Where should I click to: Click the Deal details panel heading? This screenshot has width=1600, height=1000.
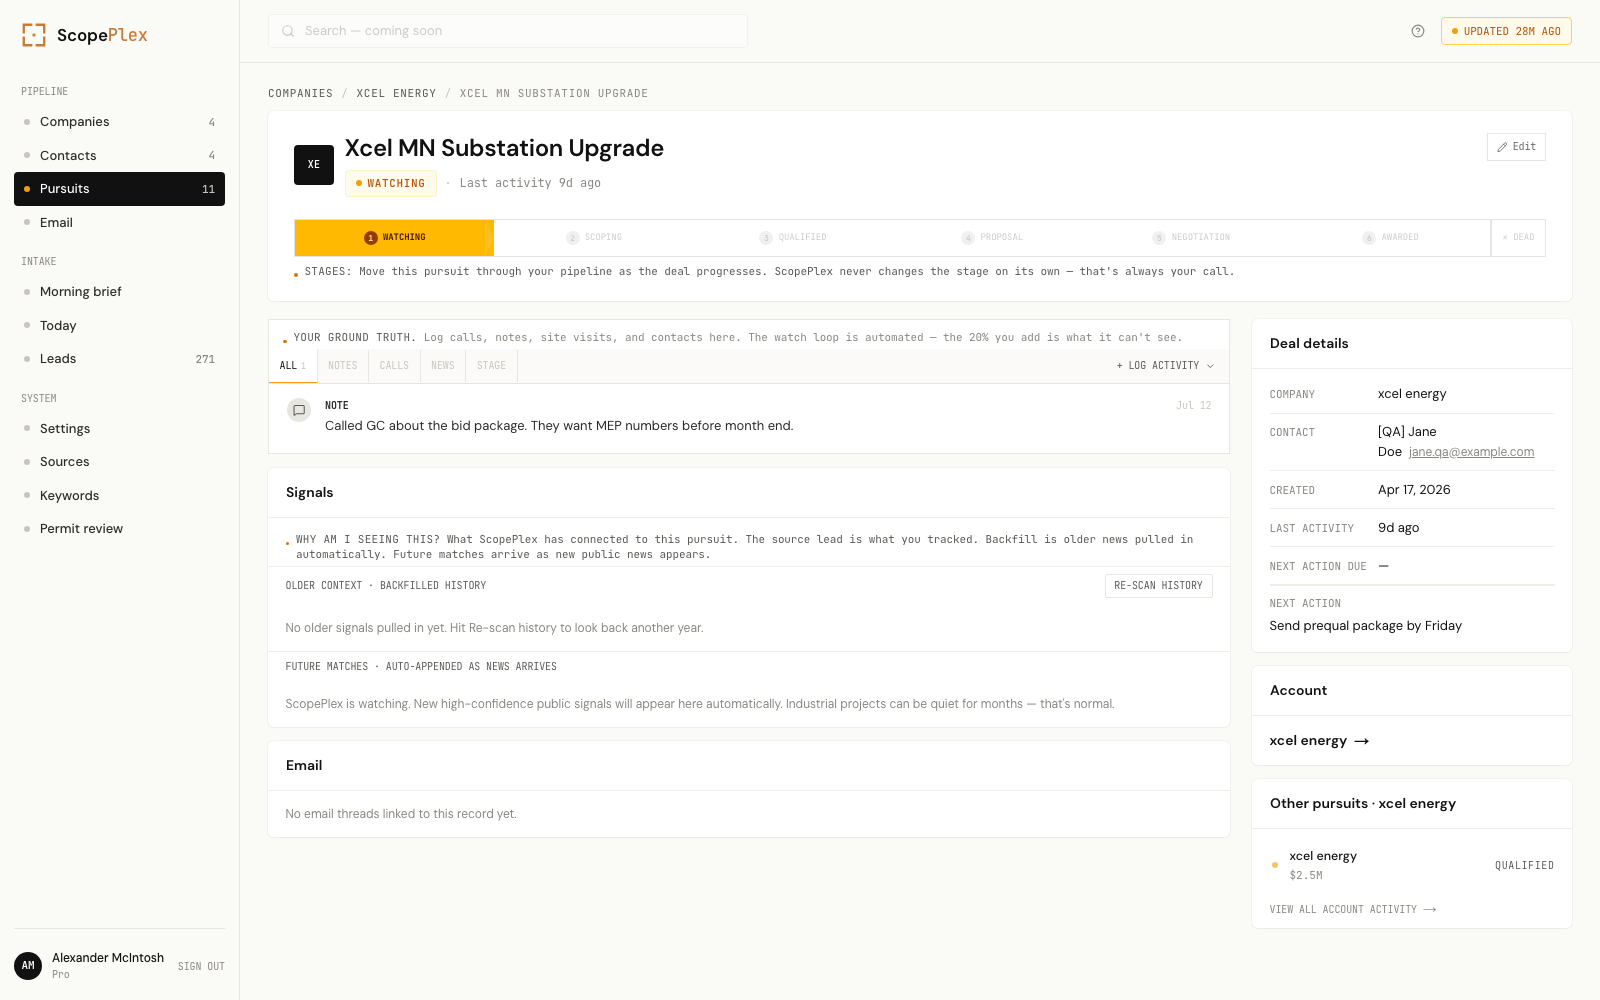click(1309, 344)
